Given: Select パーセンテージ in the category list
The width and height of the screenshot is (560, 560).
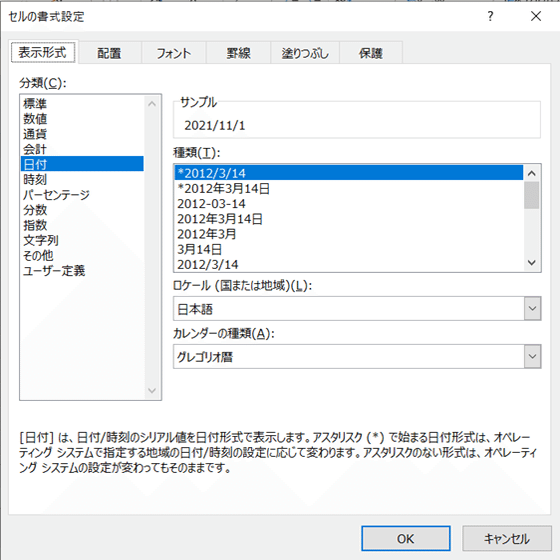Looking at the screenshot, I should click(x=82, y=195).
